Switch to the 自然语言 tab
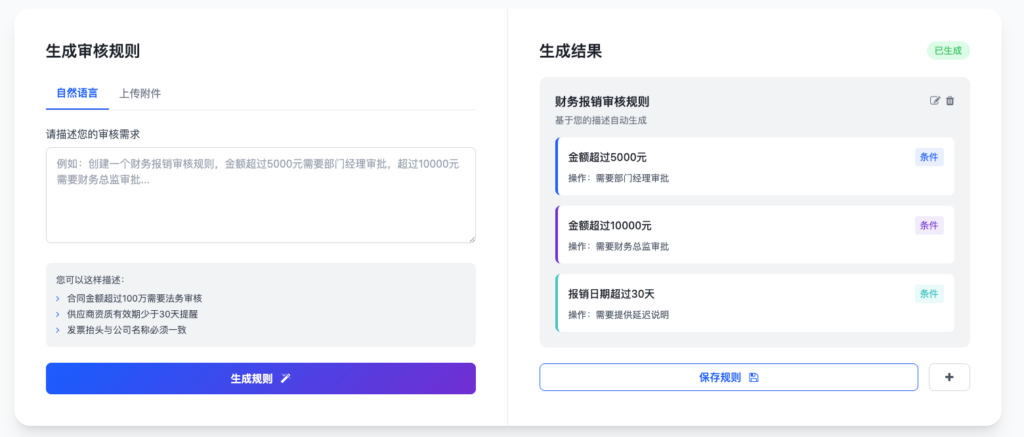 tap(77, 93)
